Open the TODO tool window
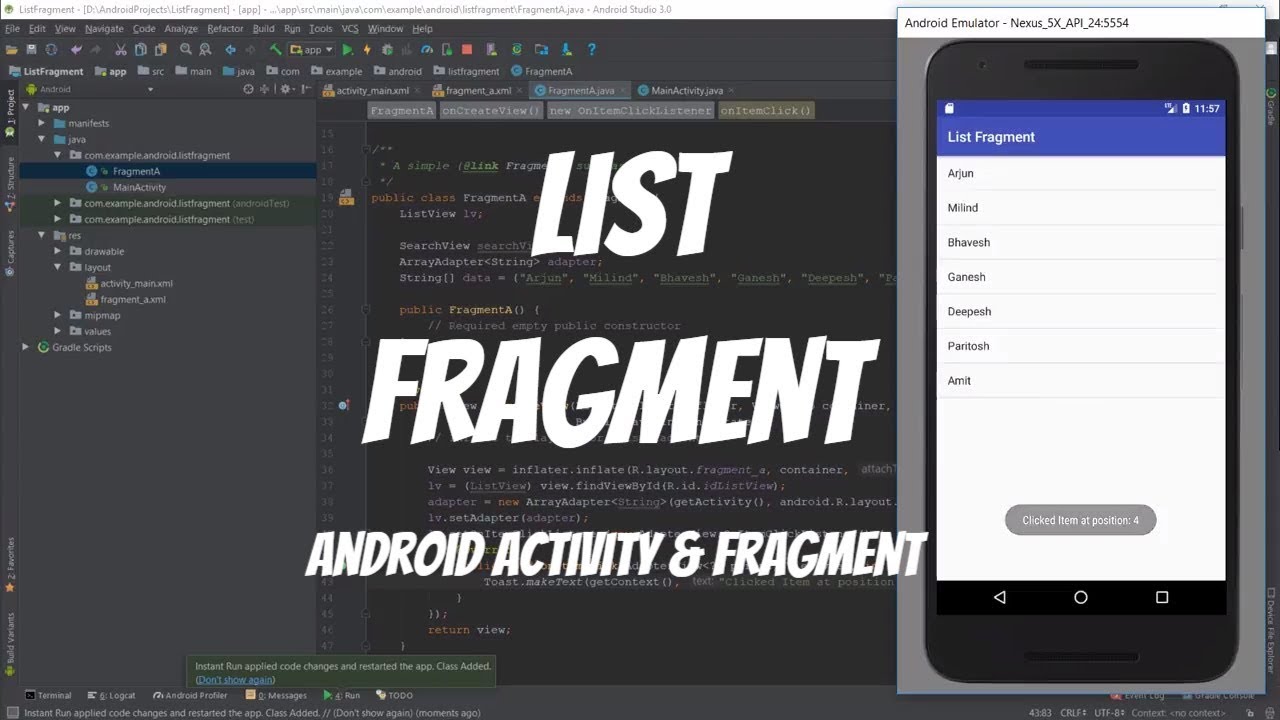The image size is (1280, 720). click(x=394, y=695)
